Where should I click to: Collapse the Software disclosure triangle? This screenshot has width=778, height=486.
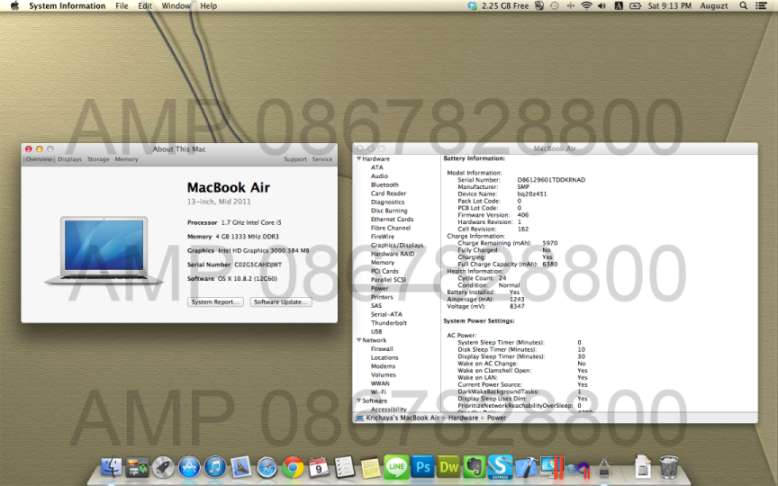(358, 400)
